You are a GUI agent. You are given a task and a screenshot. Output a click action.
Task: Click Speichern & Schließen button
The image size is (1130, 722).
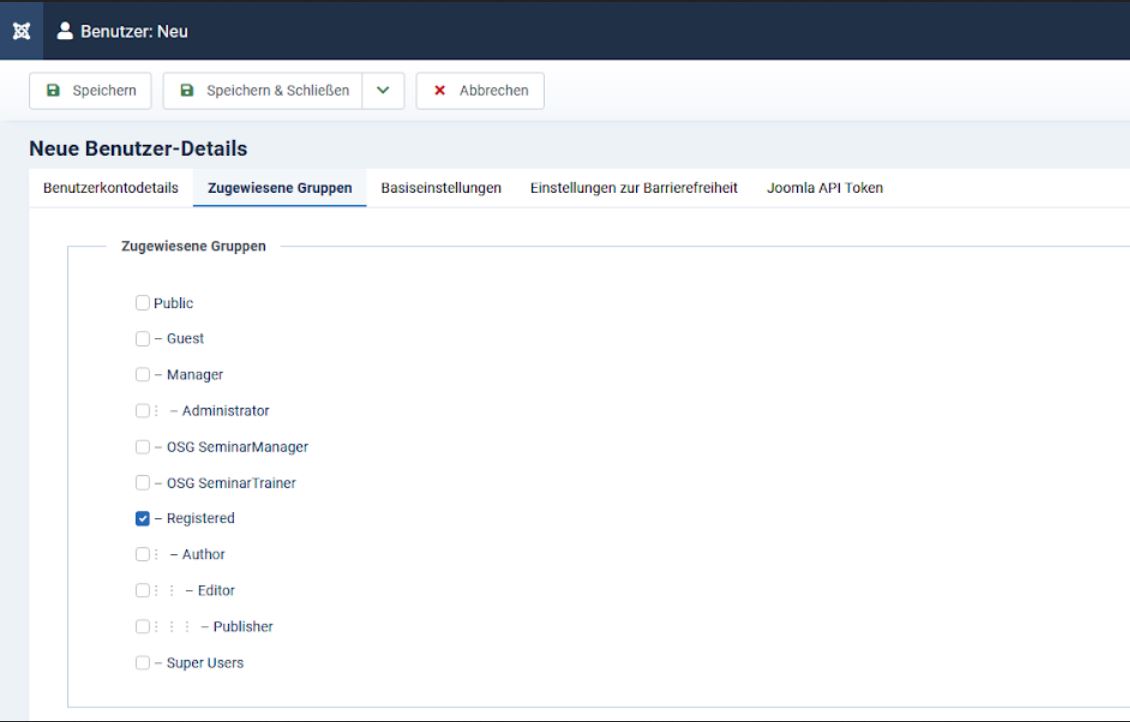point(263,90)
